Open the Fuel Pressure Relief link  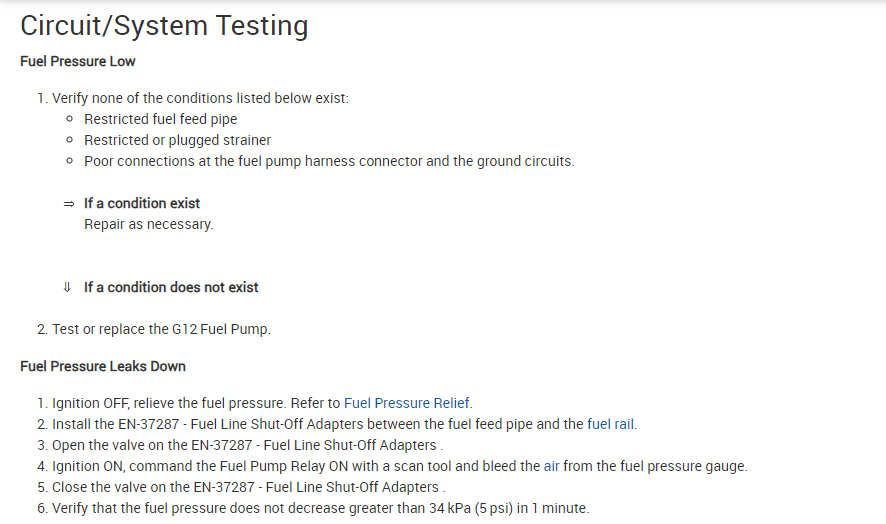[407, 403]
